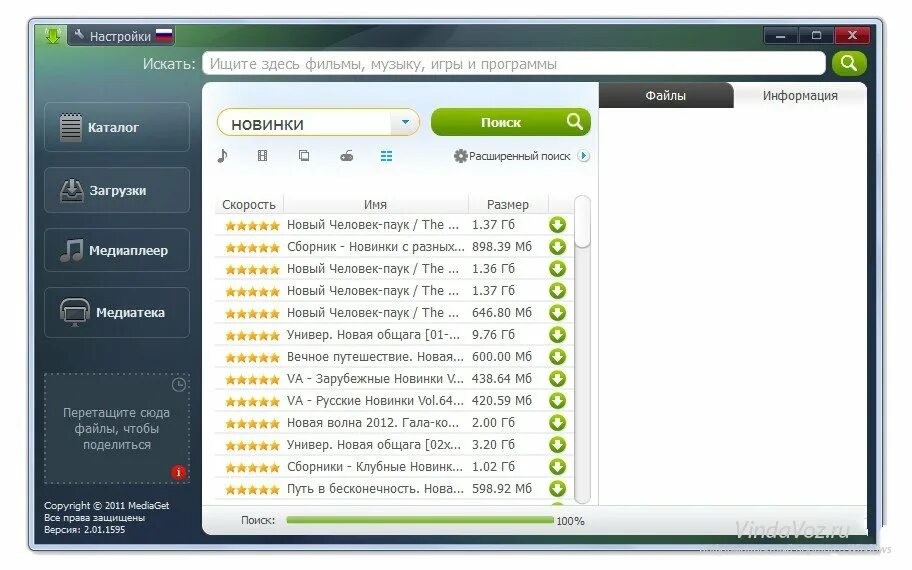Select row 'Универ. Новая общага [01-...'
The width and height of the screenshot is (912, 570).
[394, 334]
